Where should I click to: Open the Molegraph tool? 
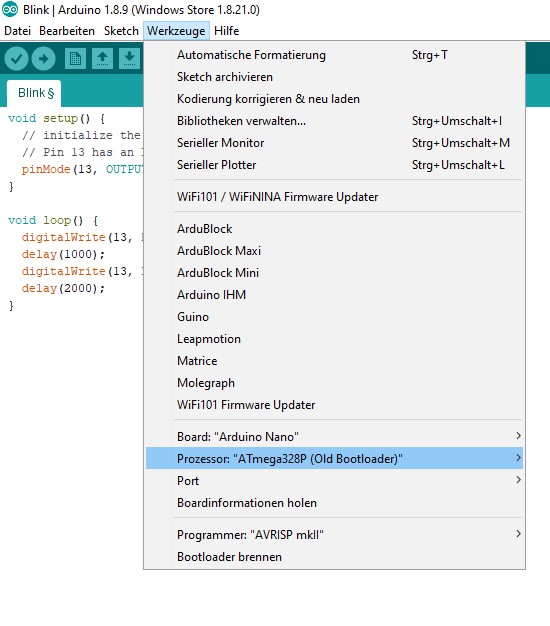(x=334, y=383)
